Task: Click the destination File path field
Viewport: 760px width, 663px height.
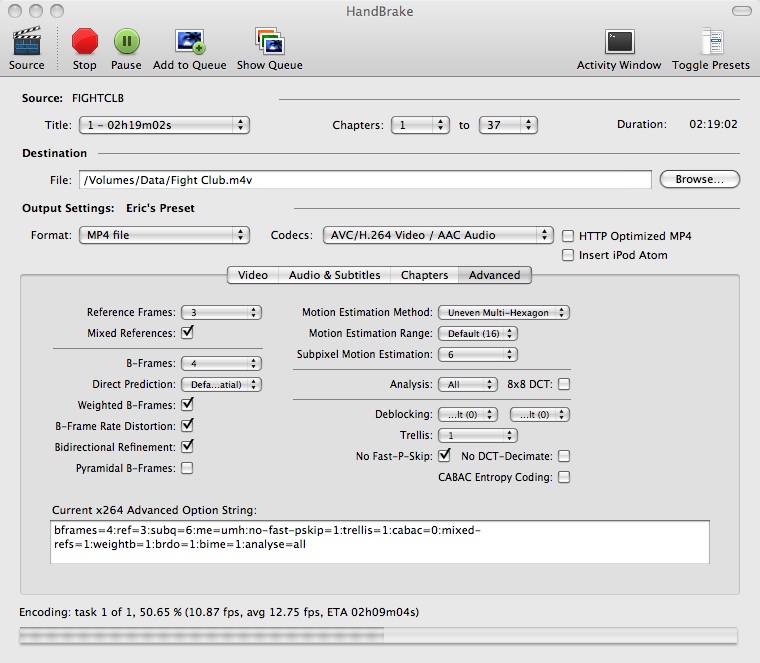Action: click(365, 180)
